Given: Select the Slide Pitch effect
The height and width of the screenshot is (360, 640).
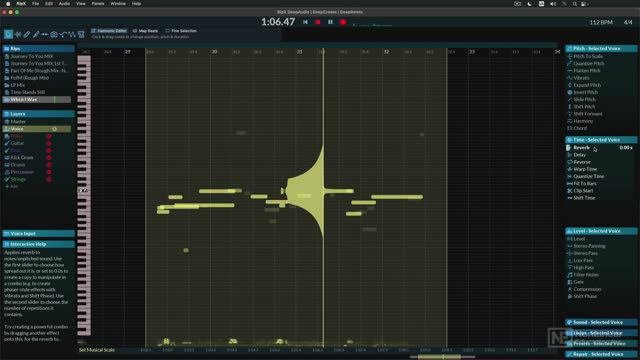Looking at the screenshot, I should coord(584,100).
